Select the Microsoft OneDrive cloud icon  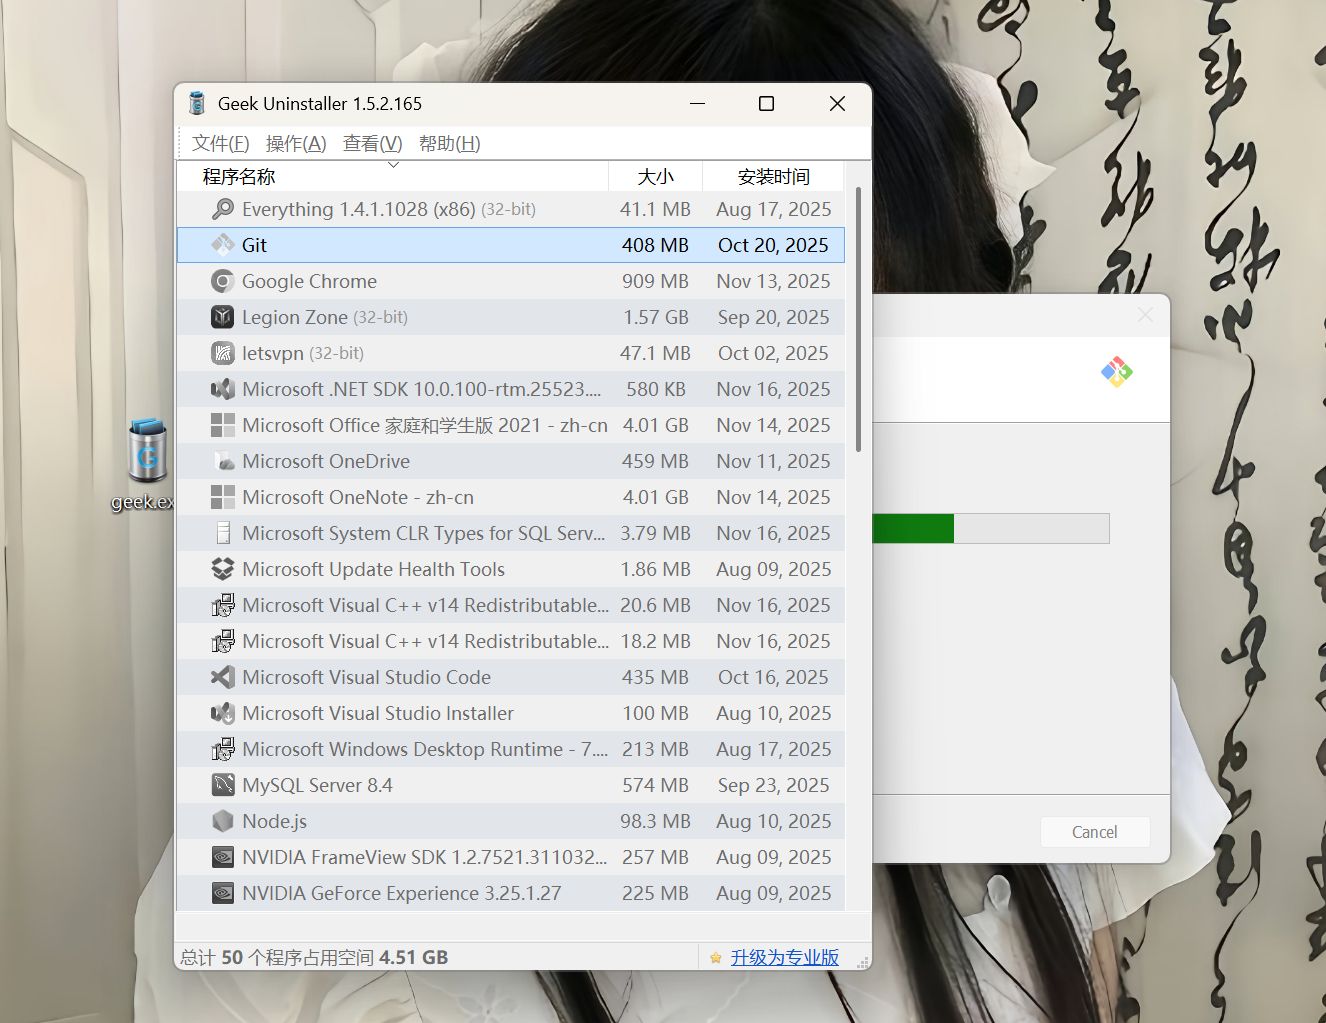[222, 461]
